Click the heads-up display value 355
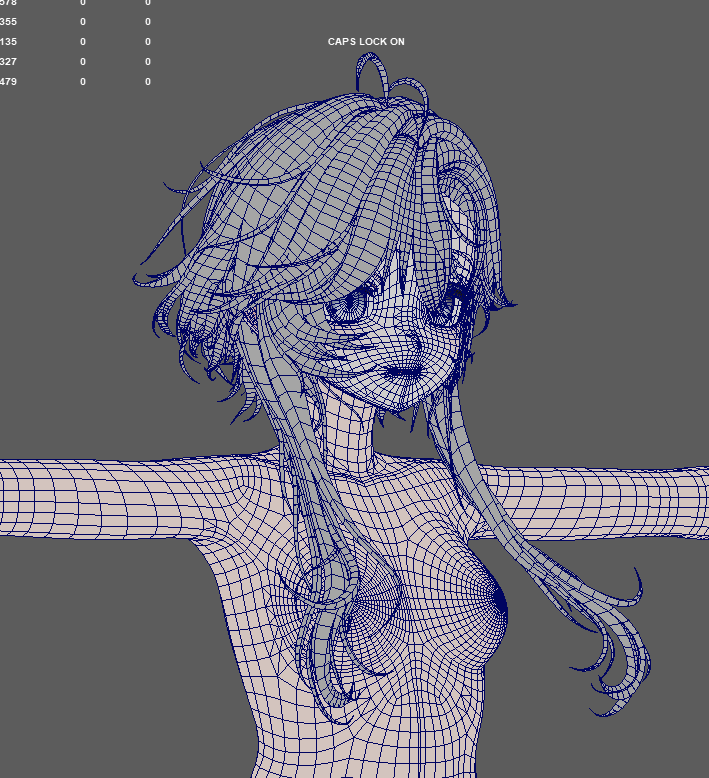 (x=8, y=22)
